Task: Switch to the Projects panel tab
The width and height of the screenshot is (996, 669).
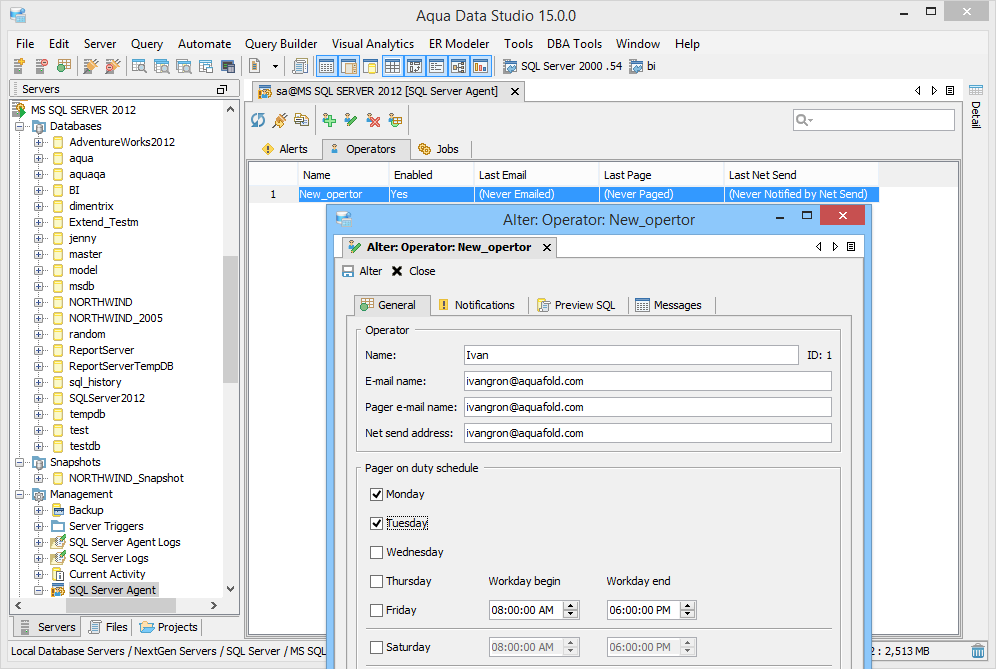Action: [x=169, y=627]
